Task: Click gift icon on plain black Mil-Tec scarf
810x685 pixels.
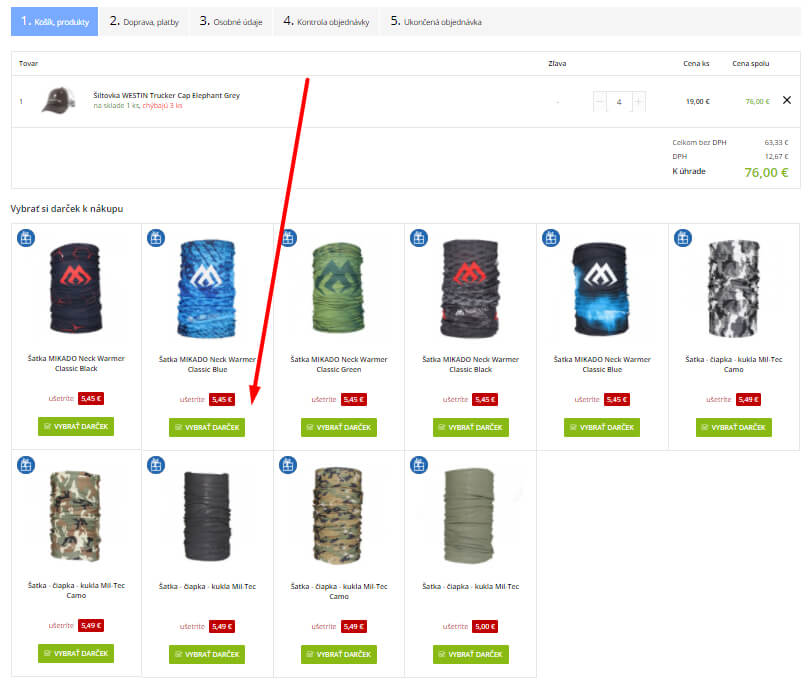Action: point(156,465)
